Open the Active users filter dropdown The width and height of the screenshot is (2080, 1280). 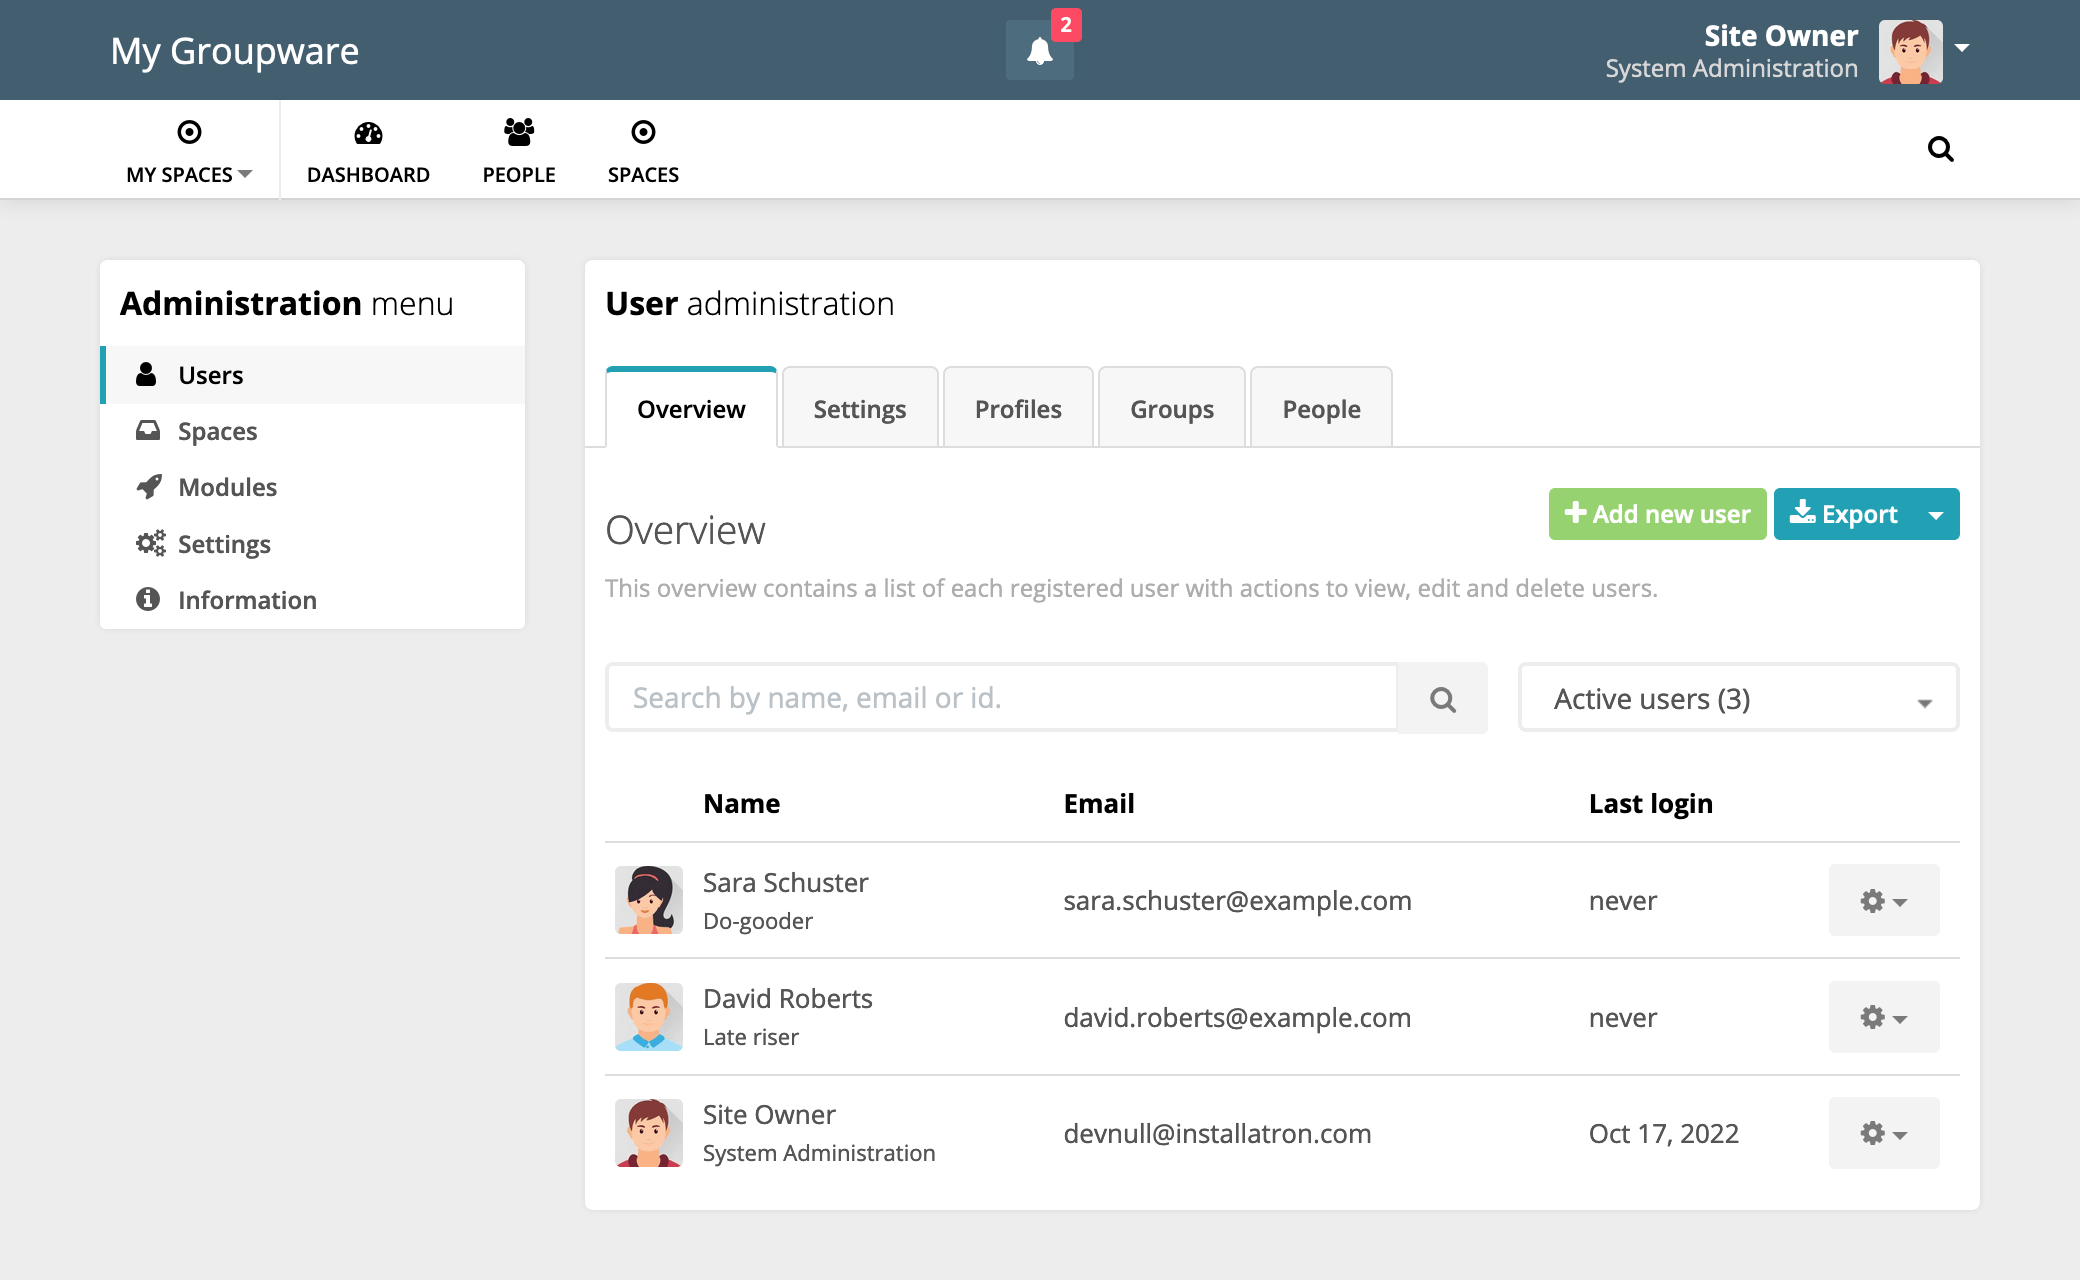pos(1738,699)
